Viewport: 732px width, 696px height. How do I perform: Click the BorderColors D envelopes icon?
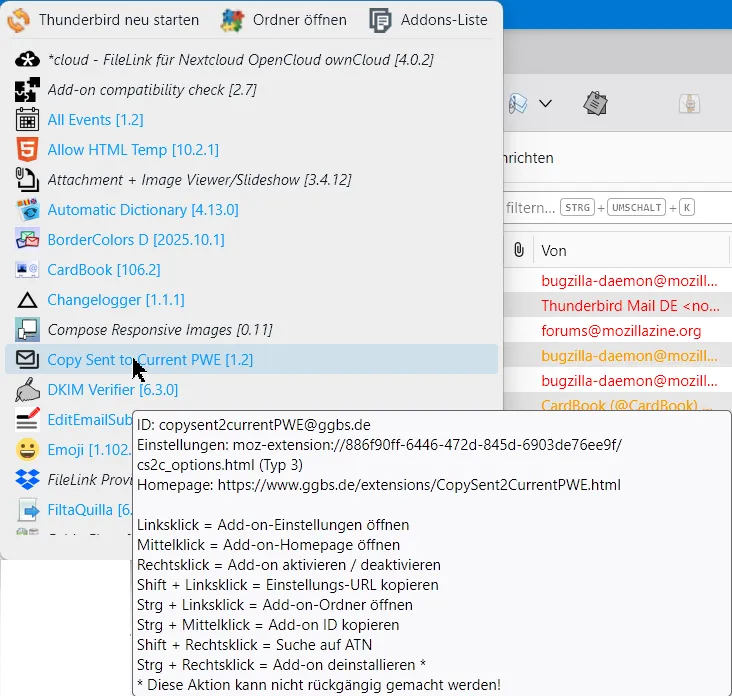click(x=27, y=239)
